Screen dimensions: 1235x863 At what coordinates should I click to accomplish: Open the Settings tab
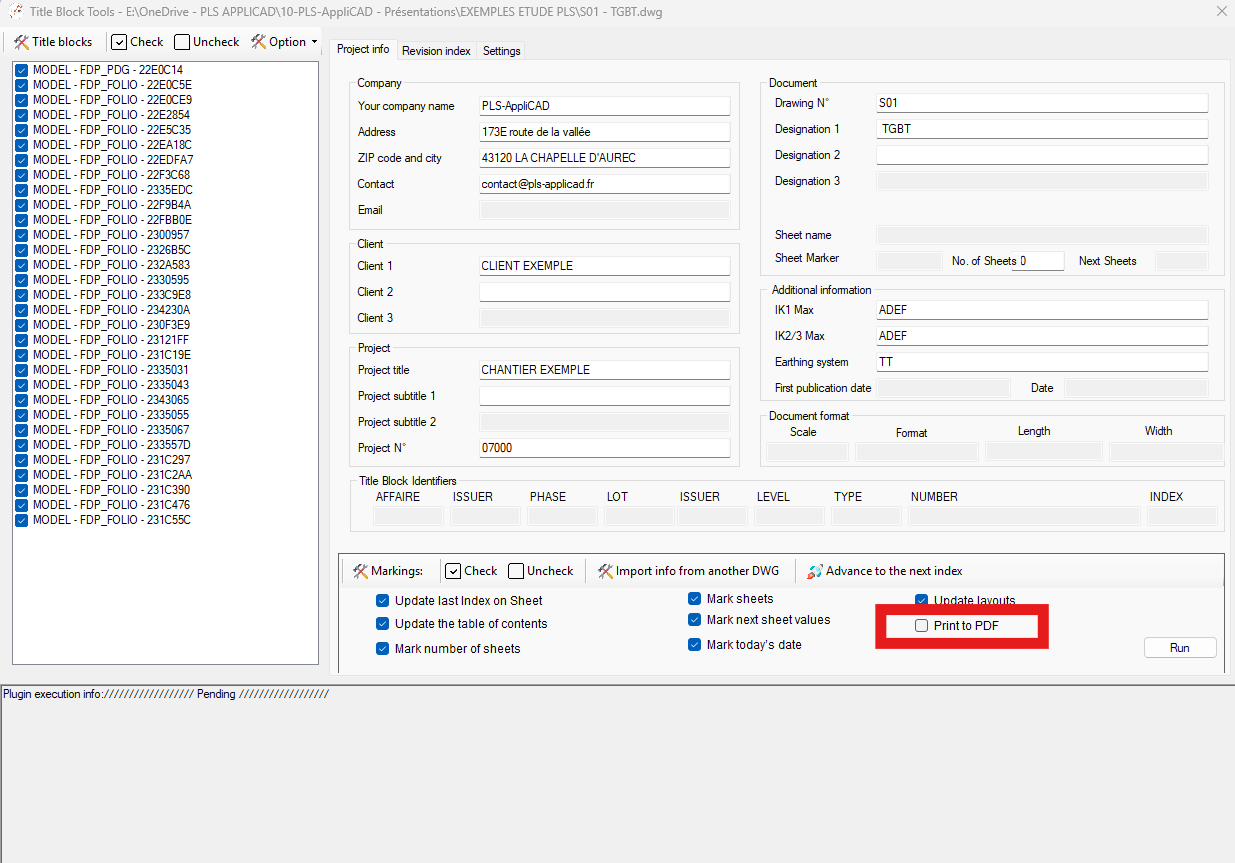(x=501, y=51)
